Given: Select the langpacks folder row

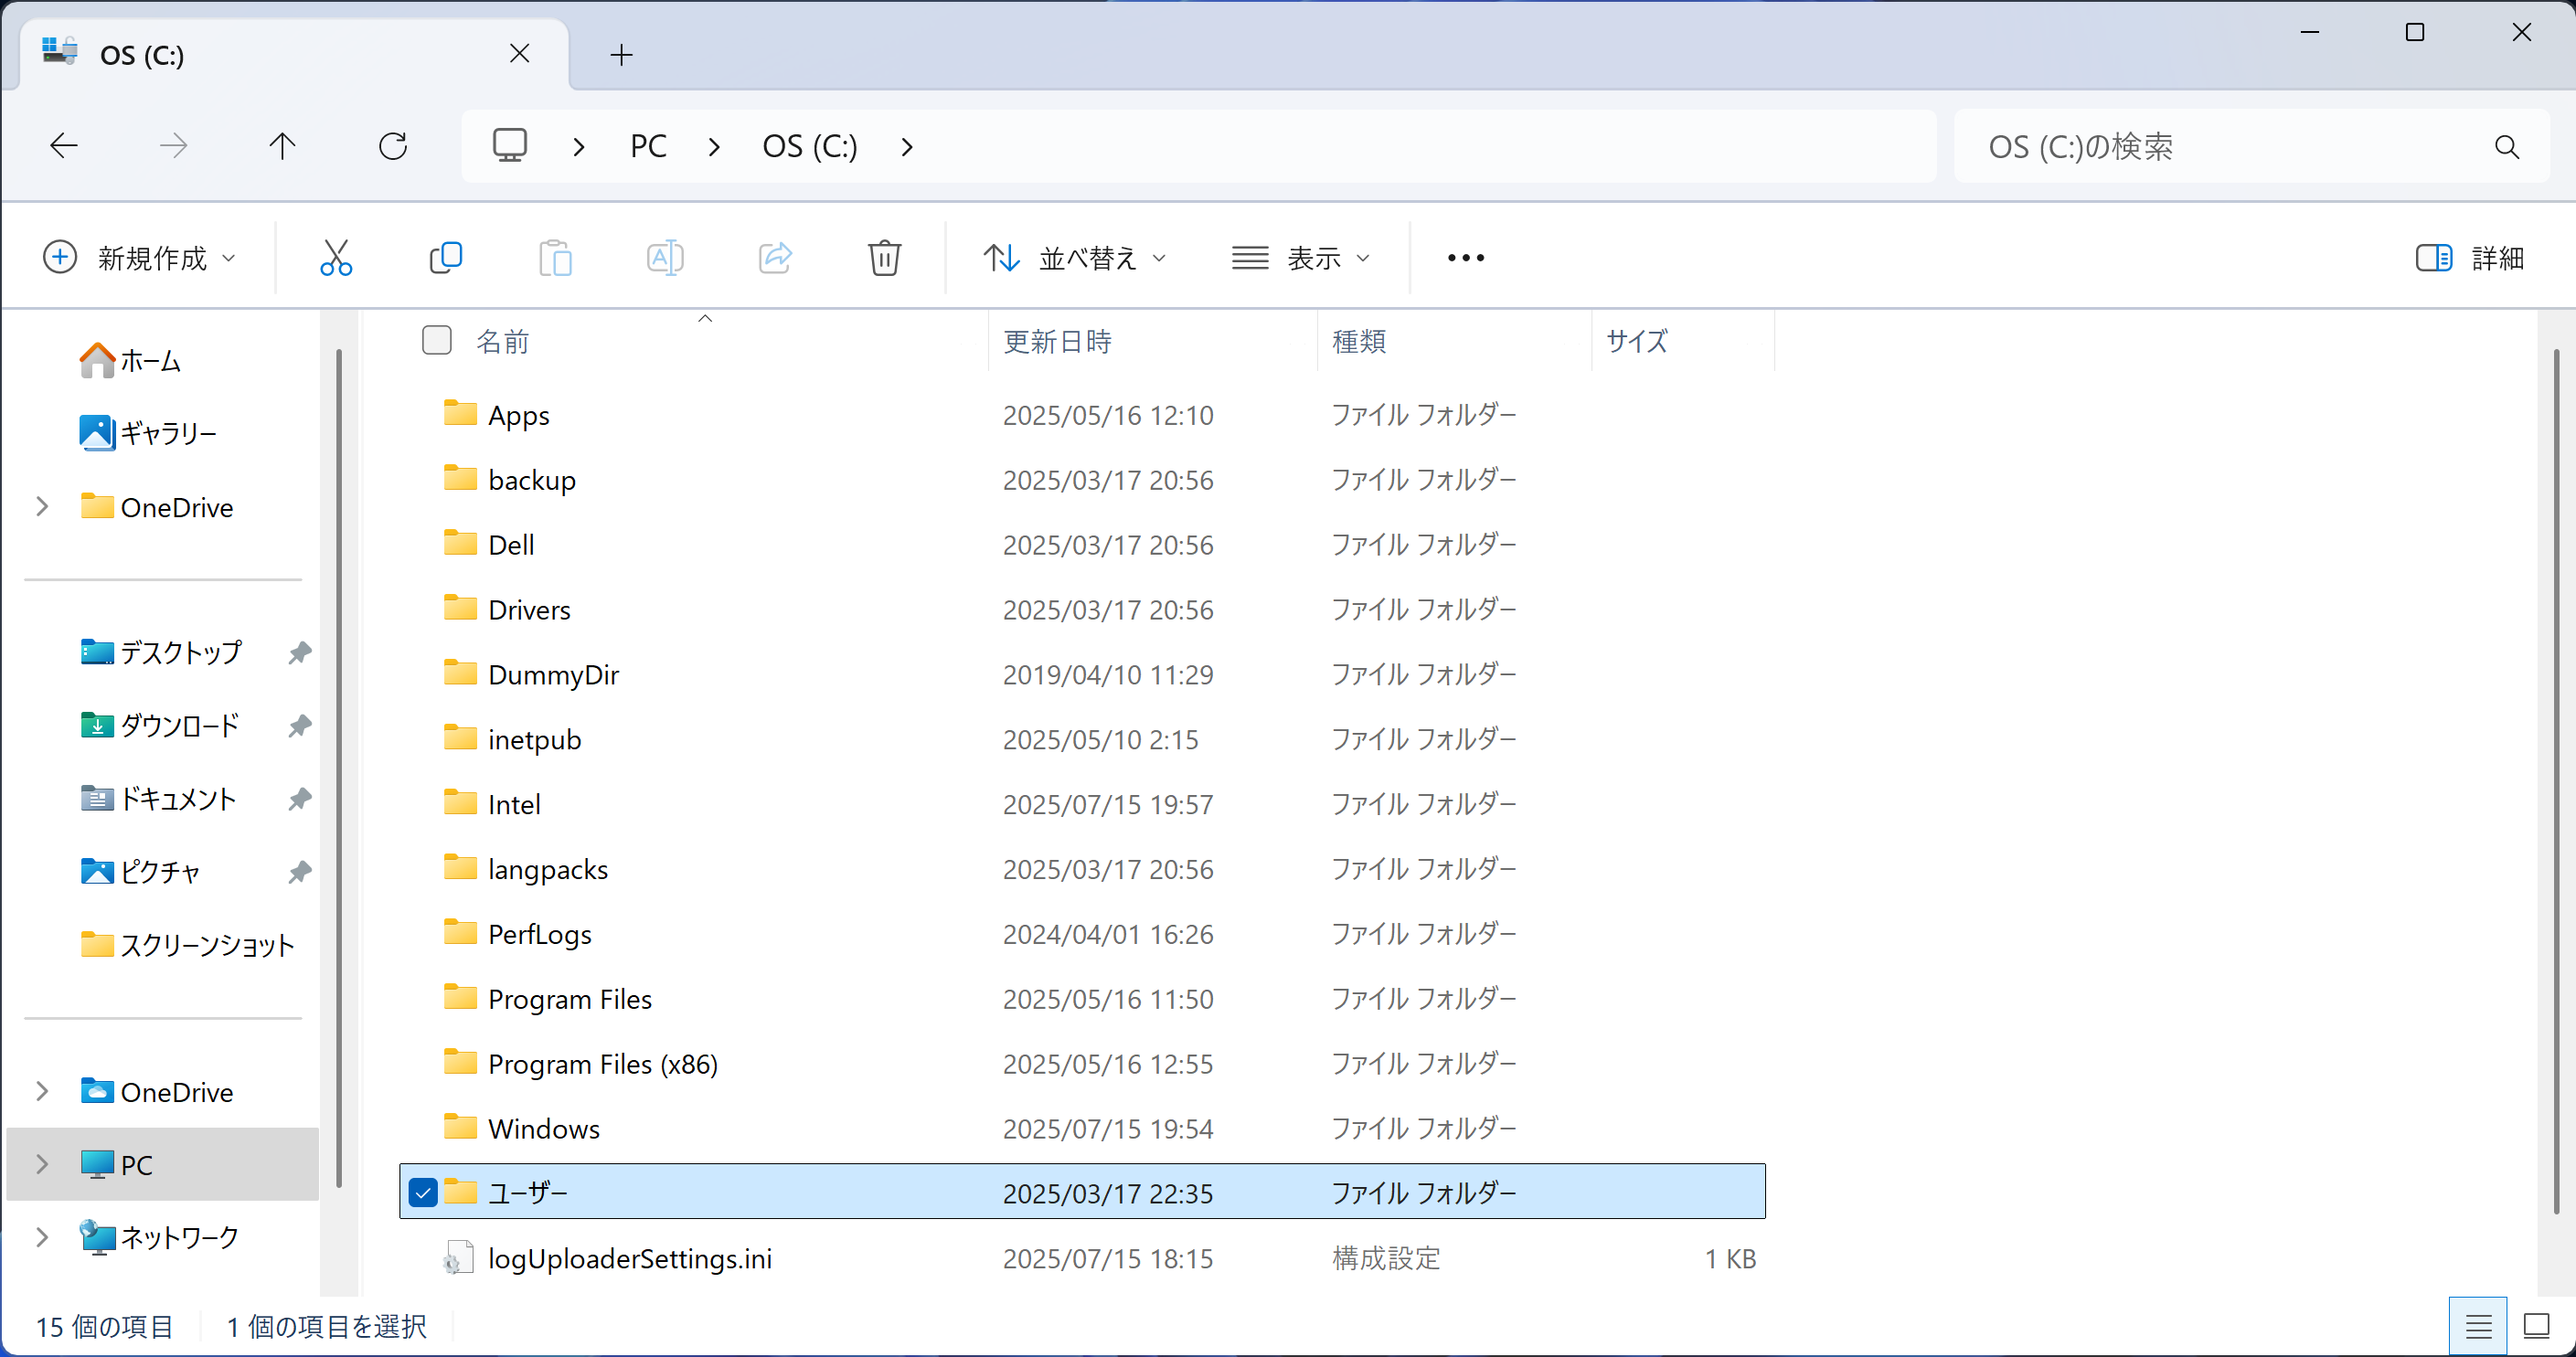Looking at the screenshot, I should pos(1082,868).
